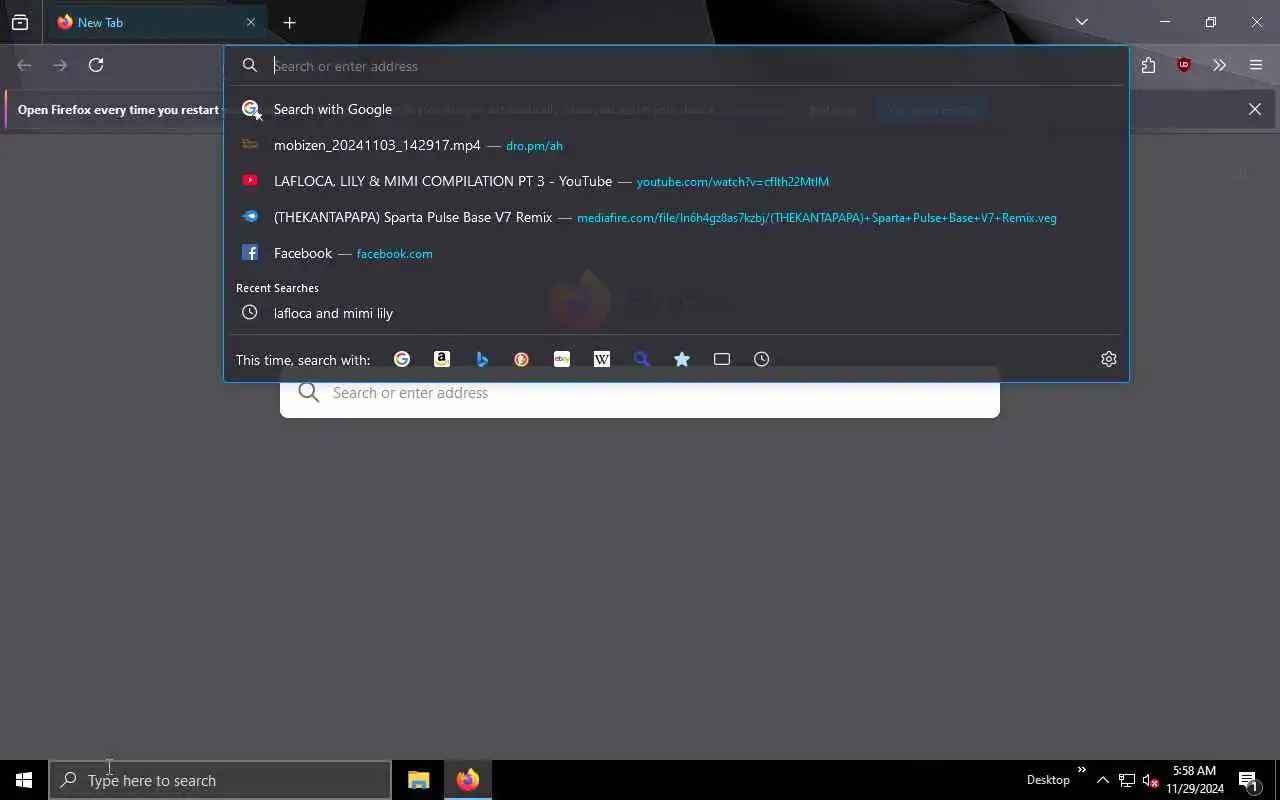Select recent search lafloca and mimi lily

(676, 313)
